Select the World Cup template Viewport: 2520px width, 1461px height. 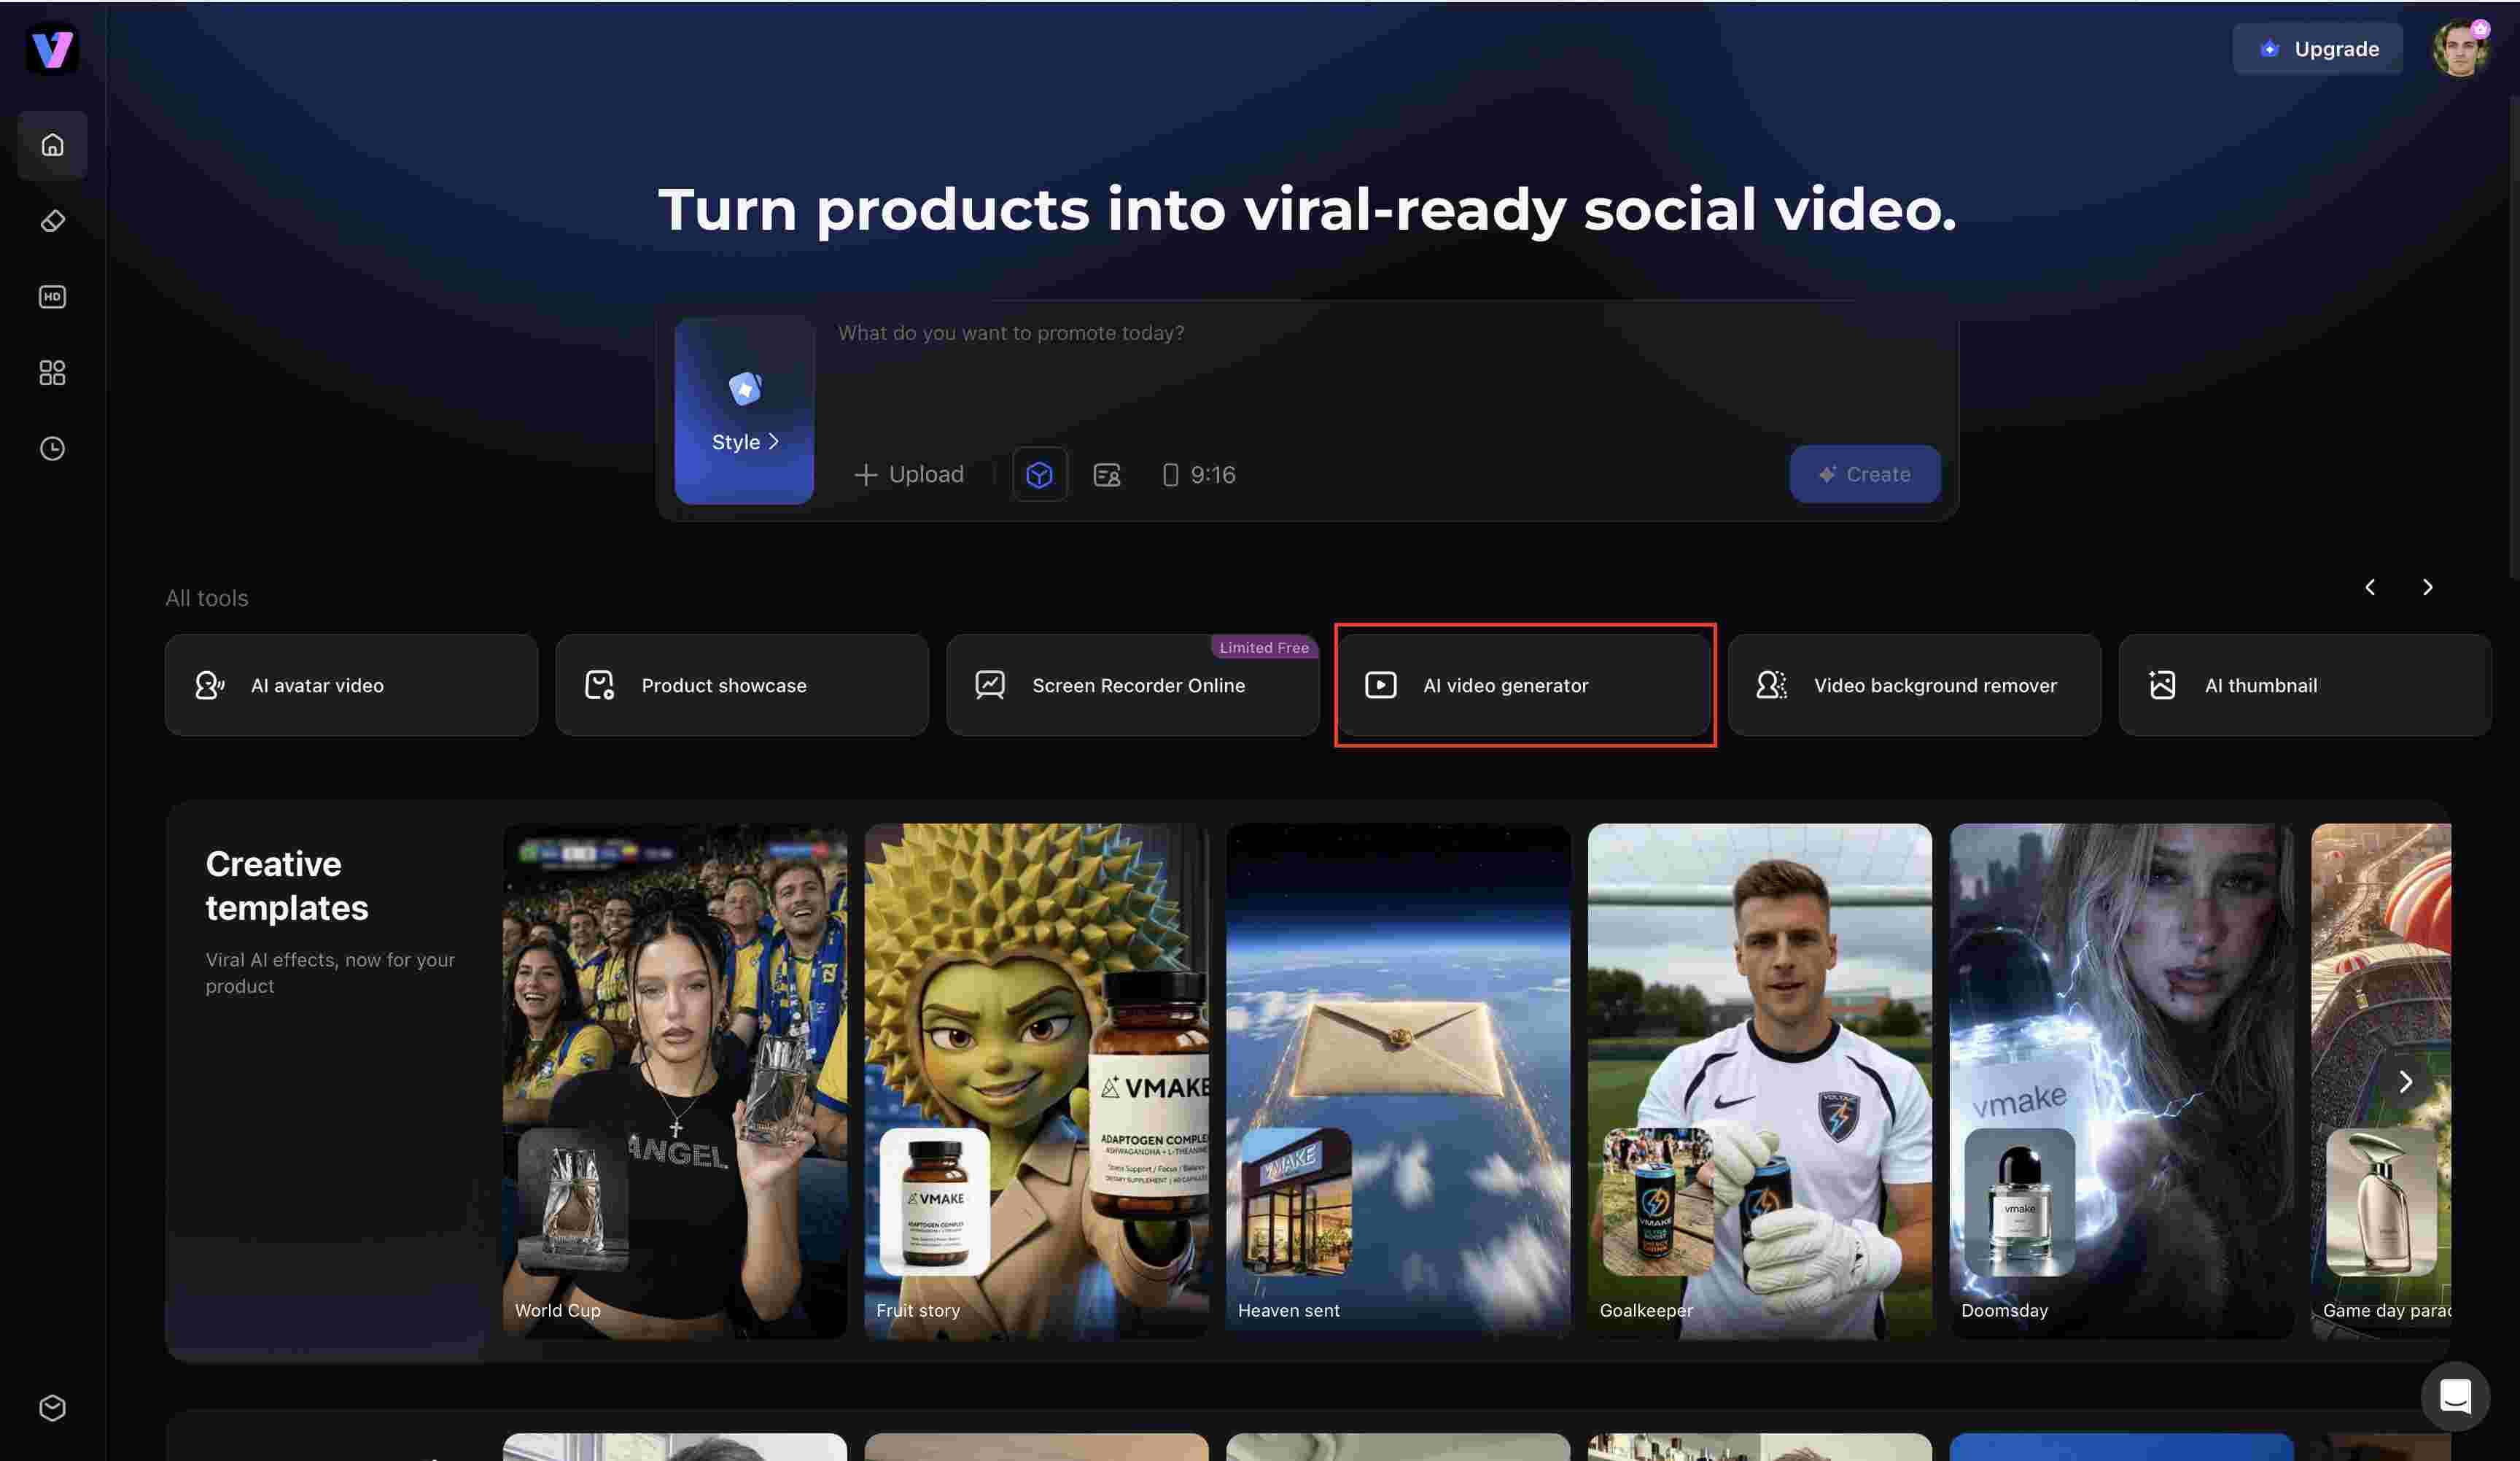[675, 1081]
